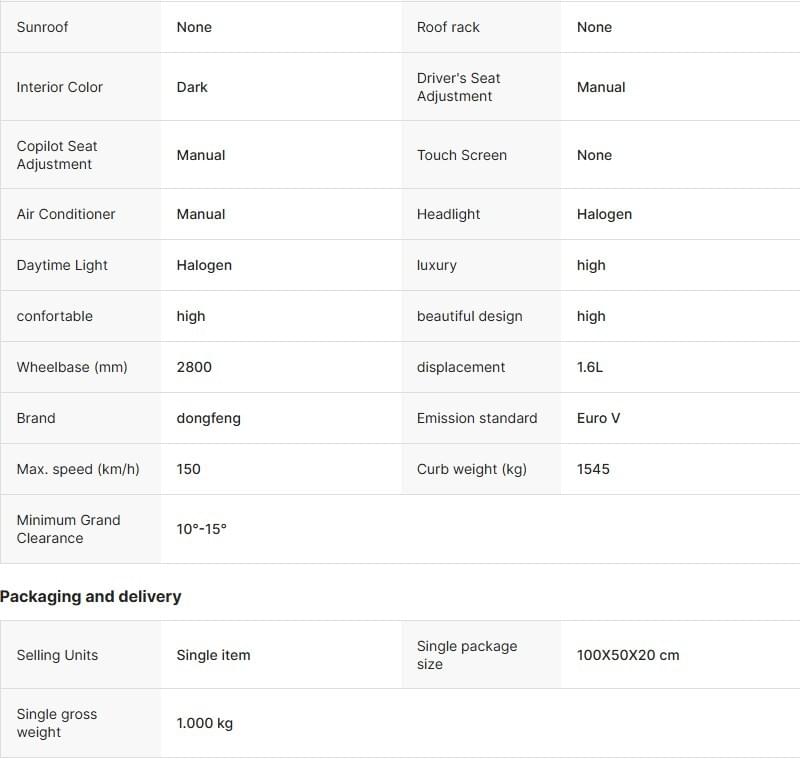800x759 pixels.
Task: Click the package size value 100X50X20 cm
Action: (x=627, y=655)
